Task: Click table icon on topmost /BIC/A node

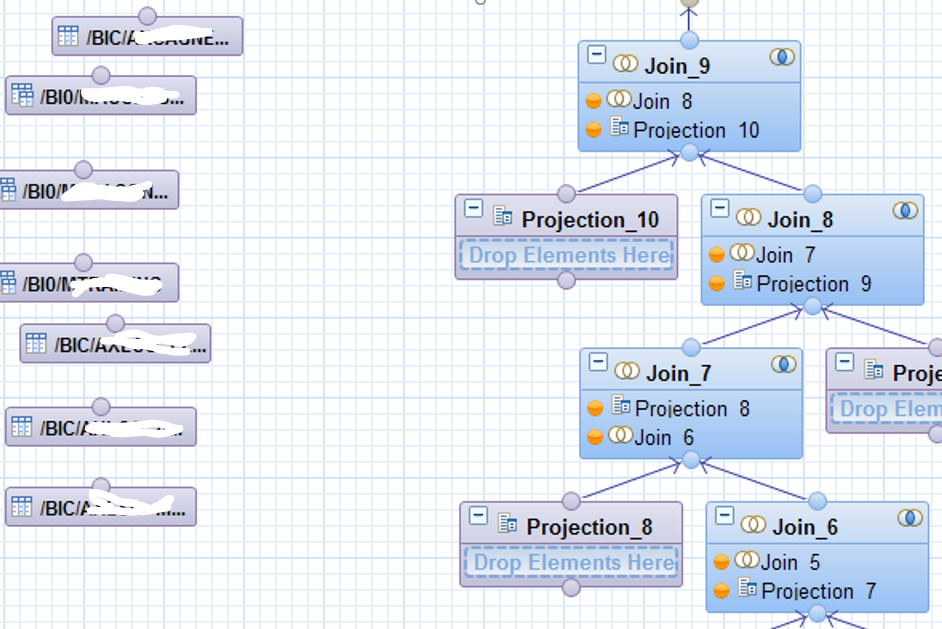Action: click(68, 36)
